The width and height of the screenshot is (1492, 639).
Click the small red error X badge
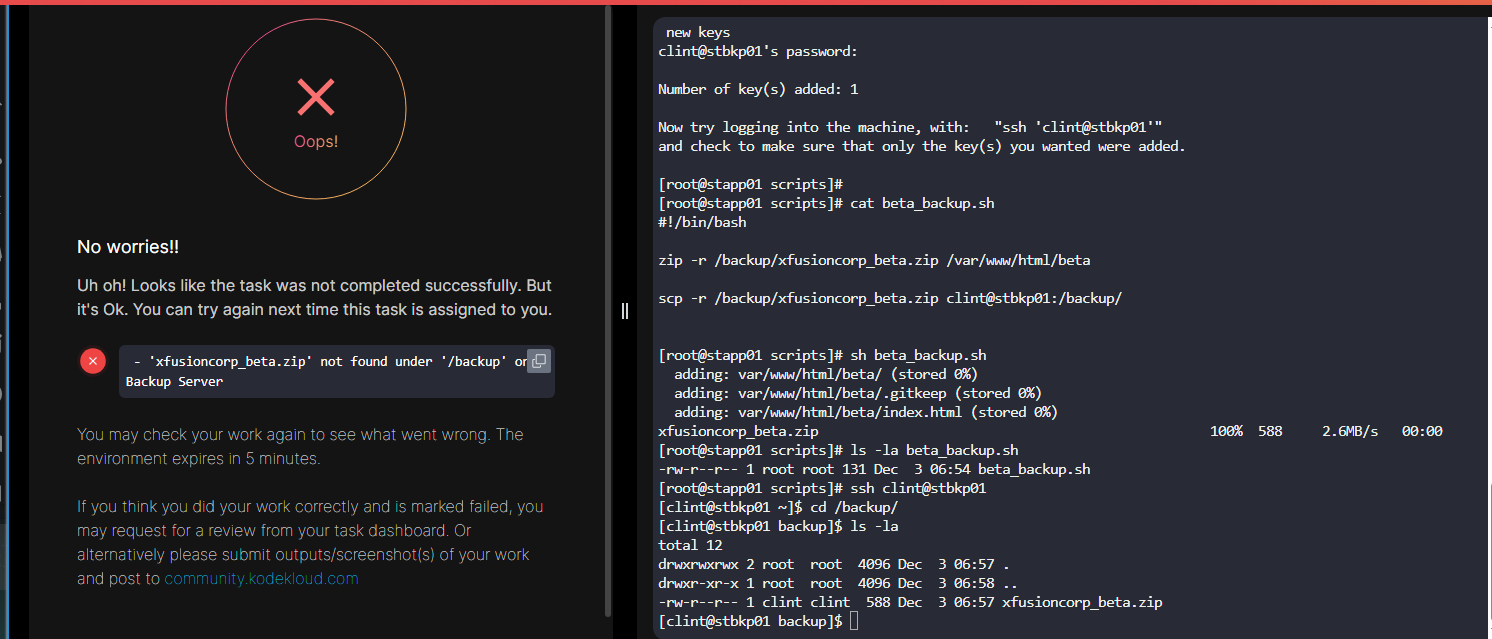coord(93,362)
